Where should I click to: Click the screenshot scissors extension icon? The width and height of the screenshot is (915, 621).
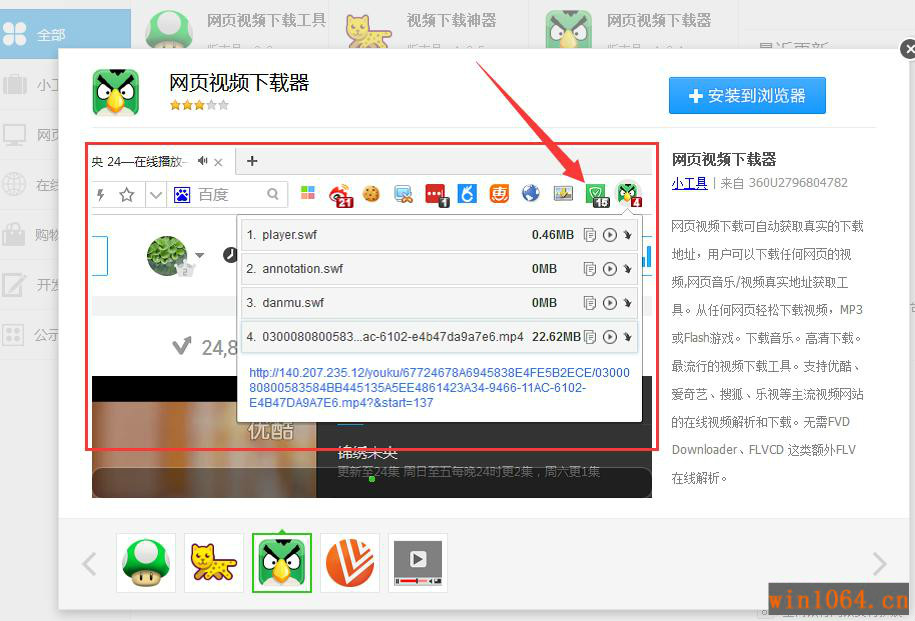(x=403, y=194)
